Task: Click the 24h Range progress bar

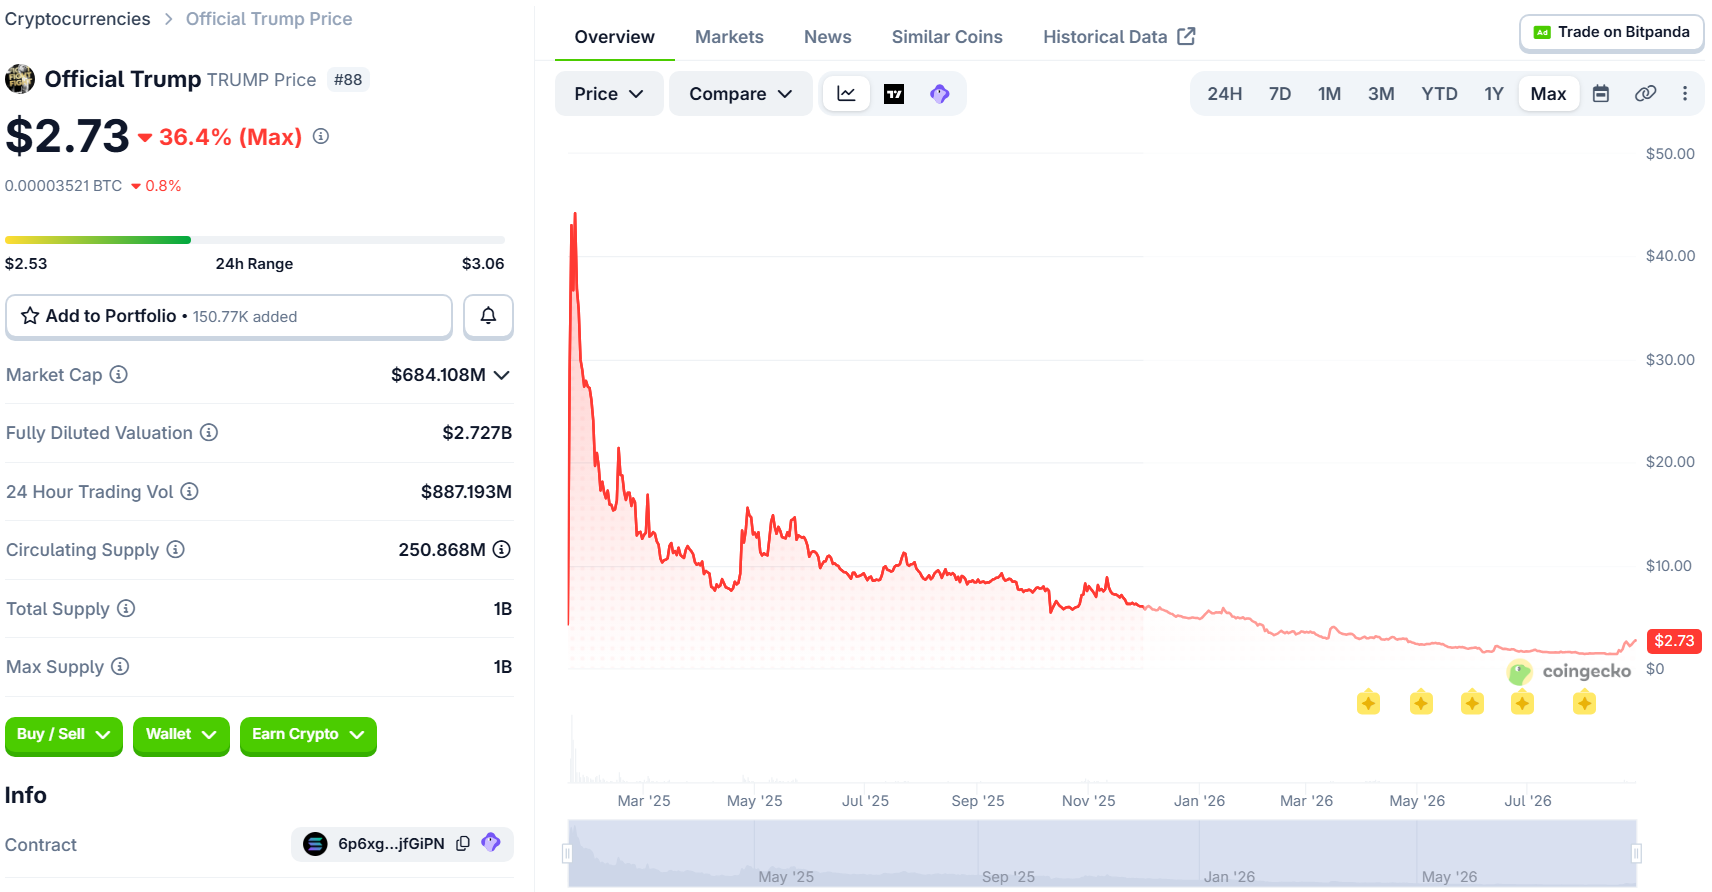Action: 255,240
